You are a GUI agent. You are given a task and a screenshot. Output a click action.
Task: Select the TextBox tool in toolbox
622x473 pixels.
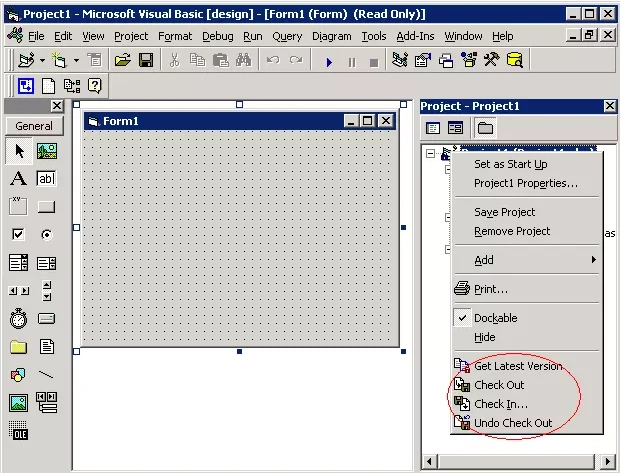click(x=46, y=179)
